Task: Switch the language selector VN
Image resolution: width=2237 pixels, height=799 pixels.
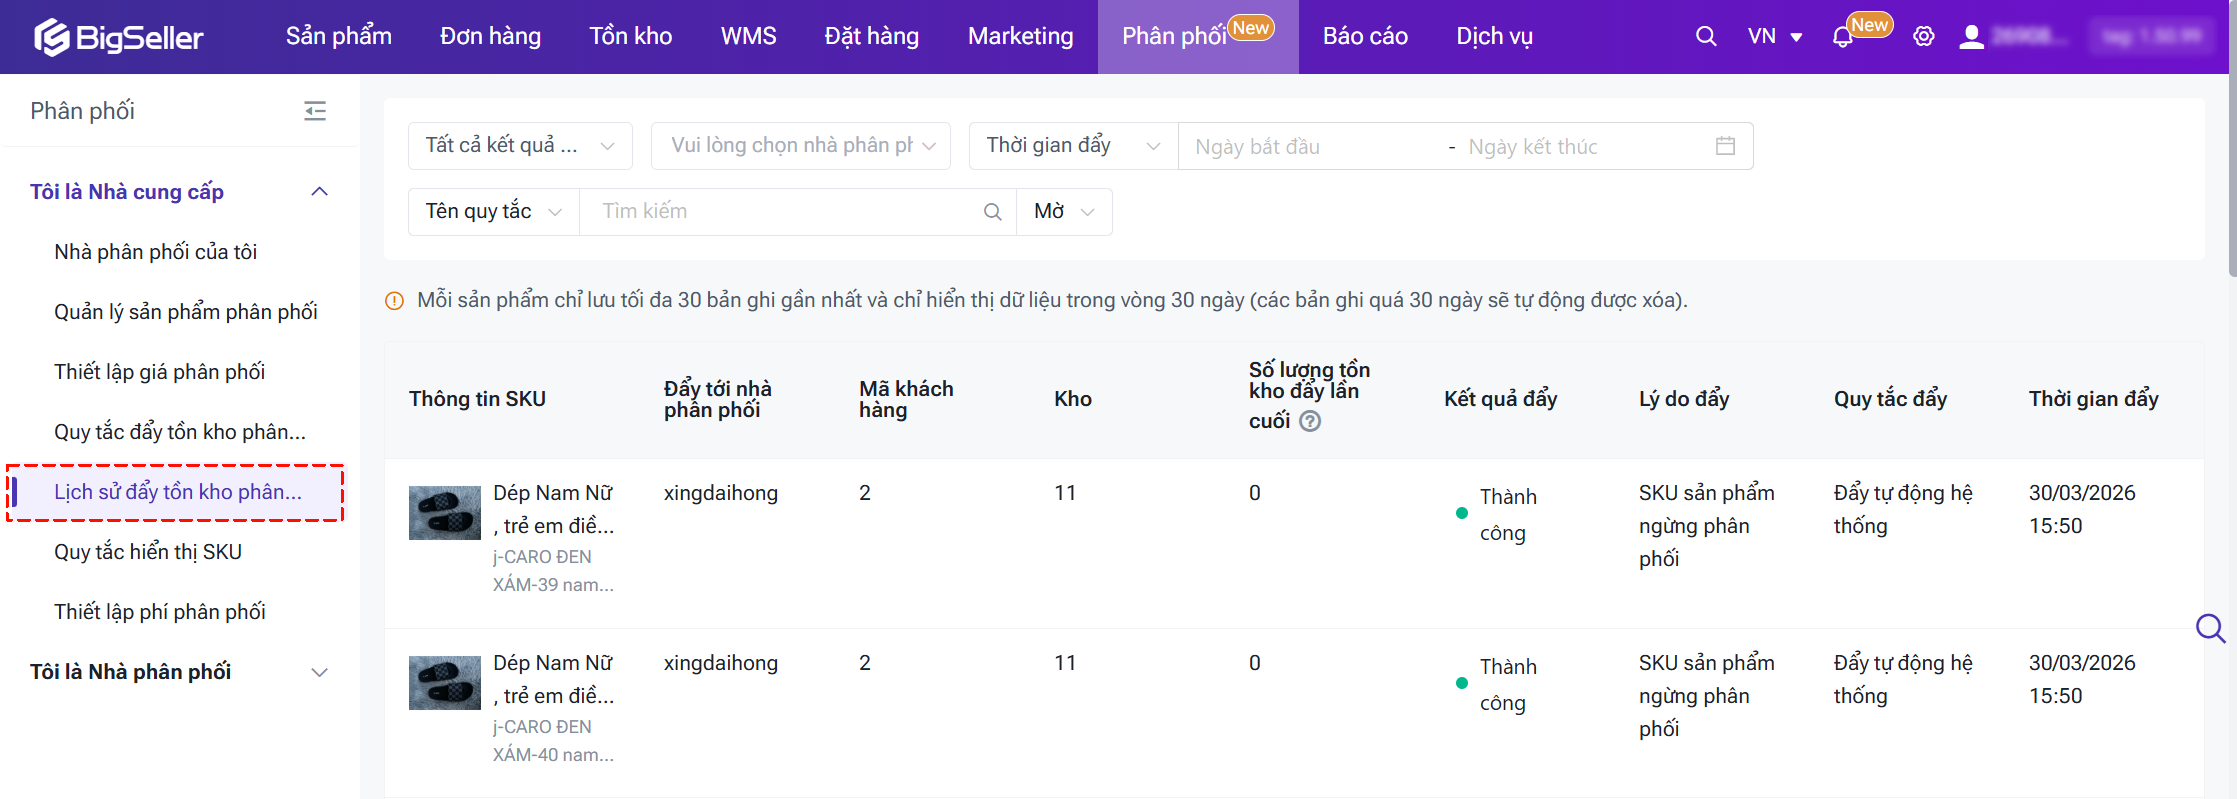Action: tap(1774, 37)
